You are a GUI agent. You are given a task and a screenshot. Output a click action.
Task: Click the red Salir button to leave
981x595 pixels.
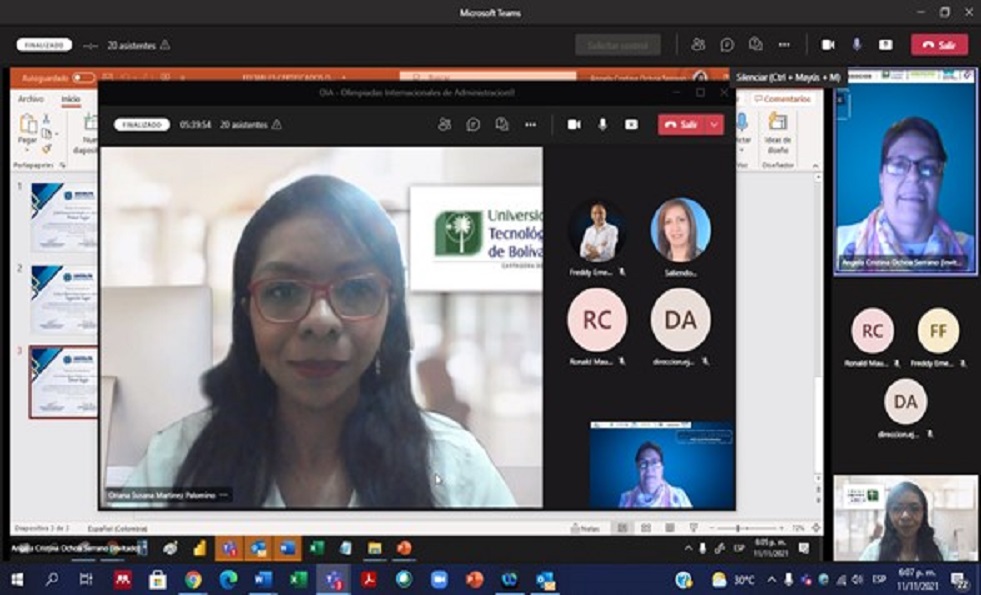pyautogui.click(x=938, y=45)
